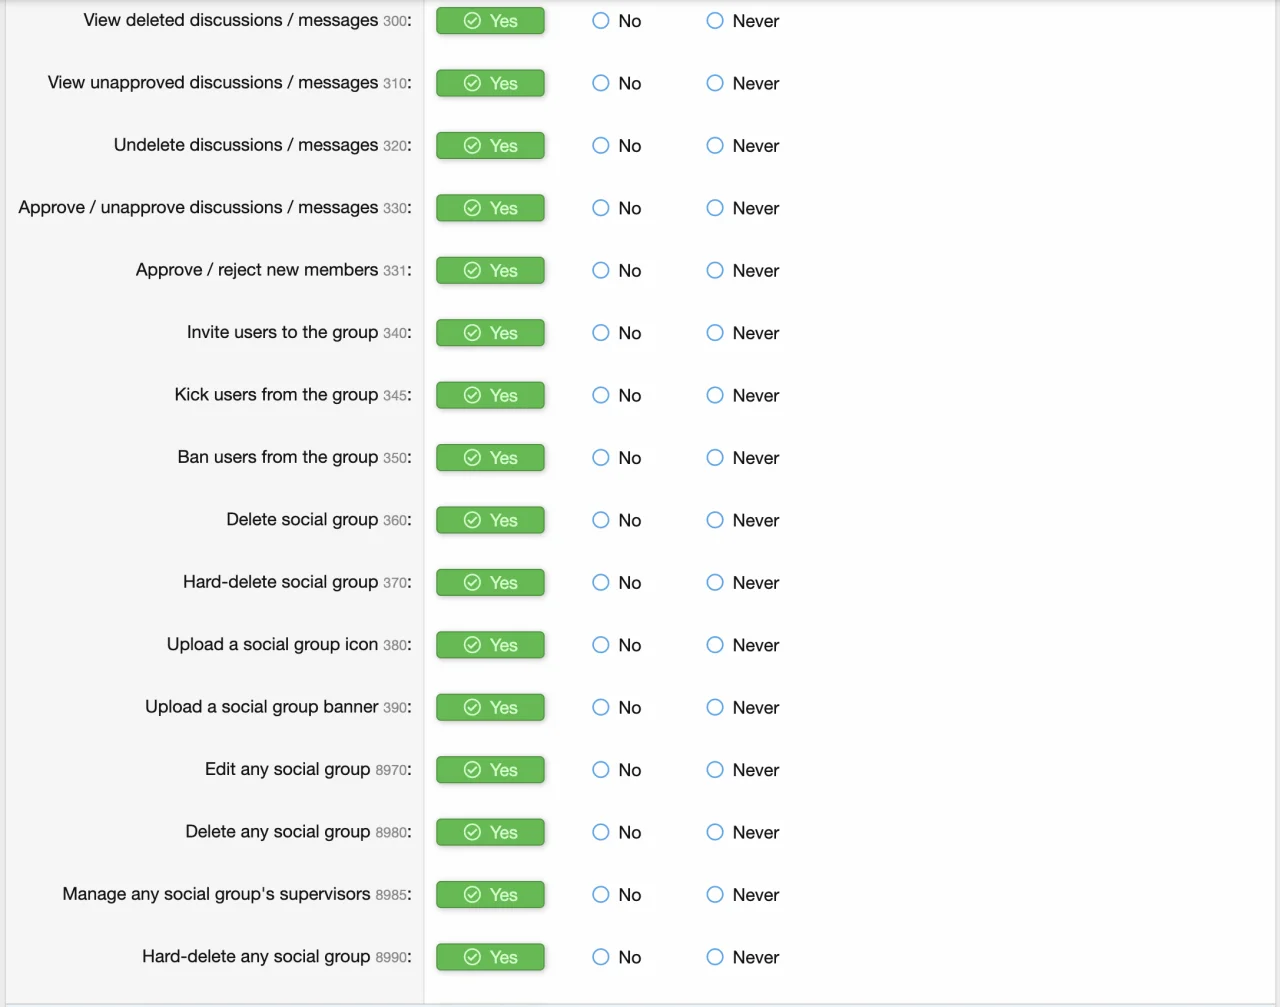The image size is (1280, 1007).
Task: Select Never for View deleted discussions / messages
Action: 715,21
